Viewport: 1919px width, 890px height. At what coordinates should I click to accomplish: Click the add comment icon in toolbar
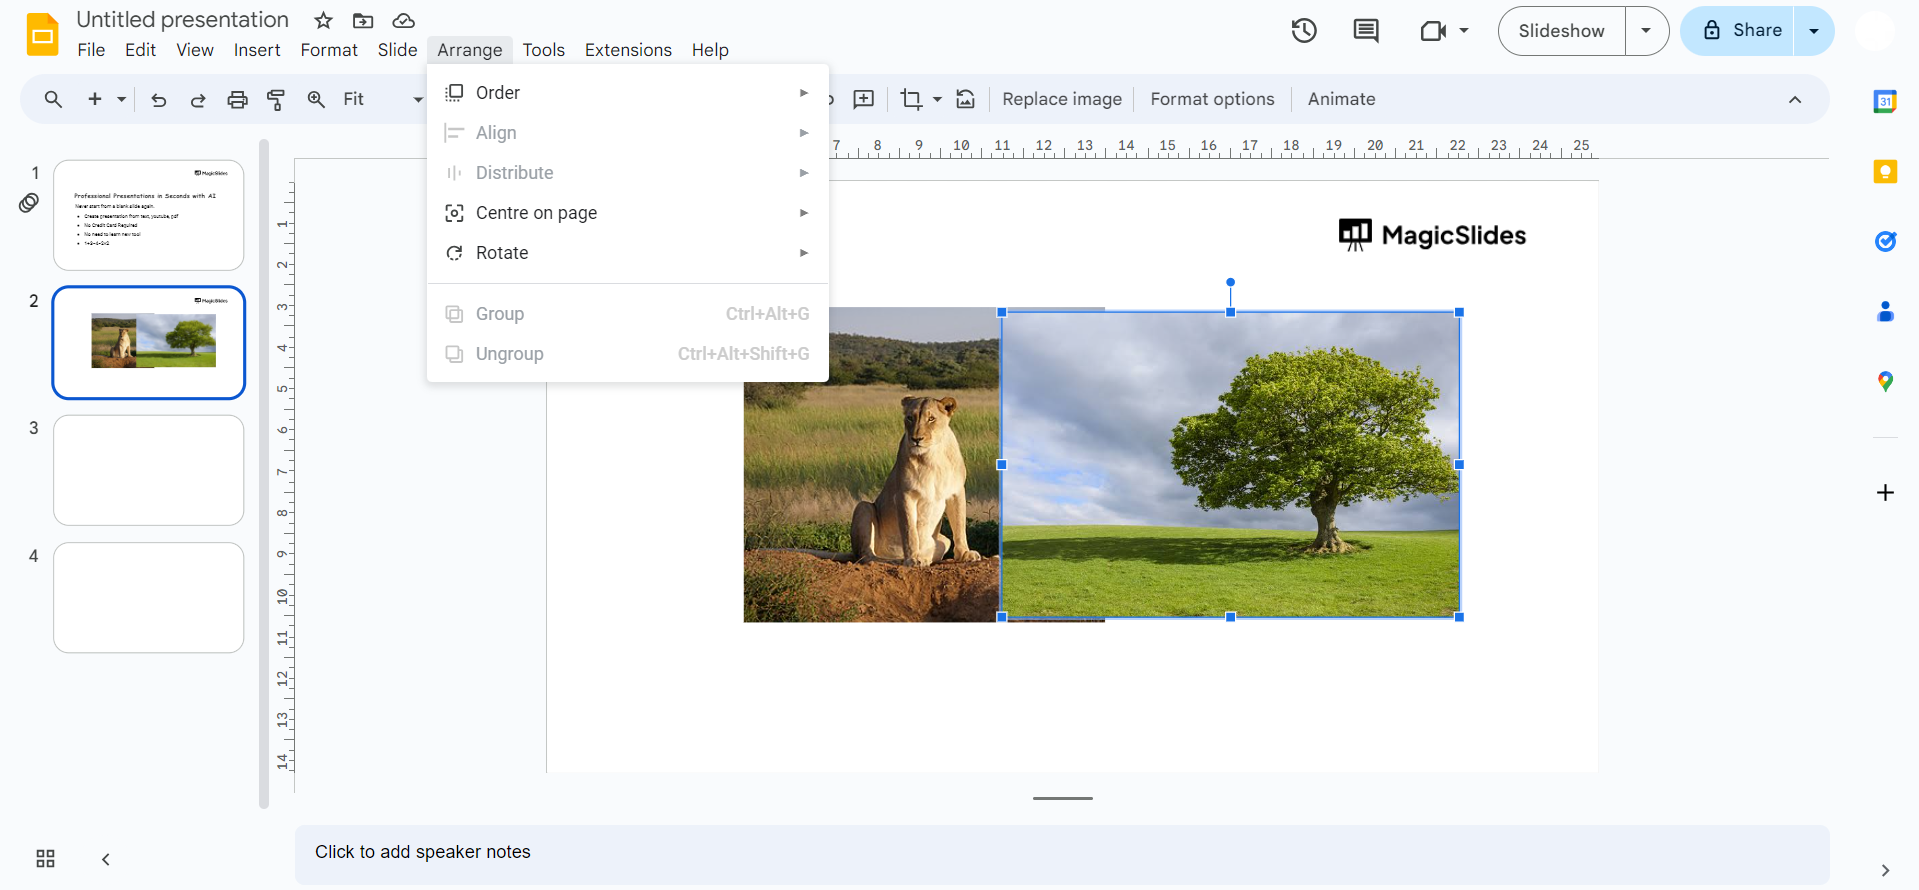click(x=863, y=99)
